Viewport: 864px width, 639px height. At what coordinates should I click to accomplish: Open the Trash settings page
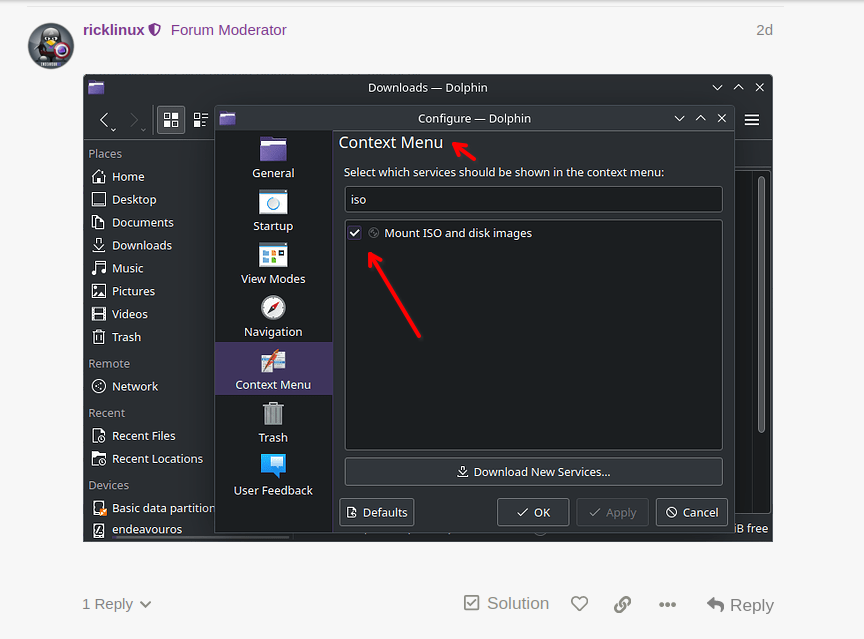click(x=273, y=422)
